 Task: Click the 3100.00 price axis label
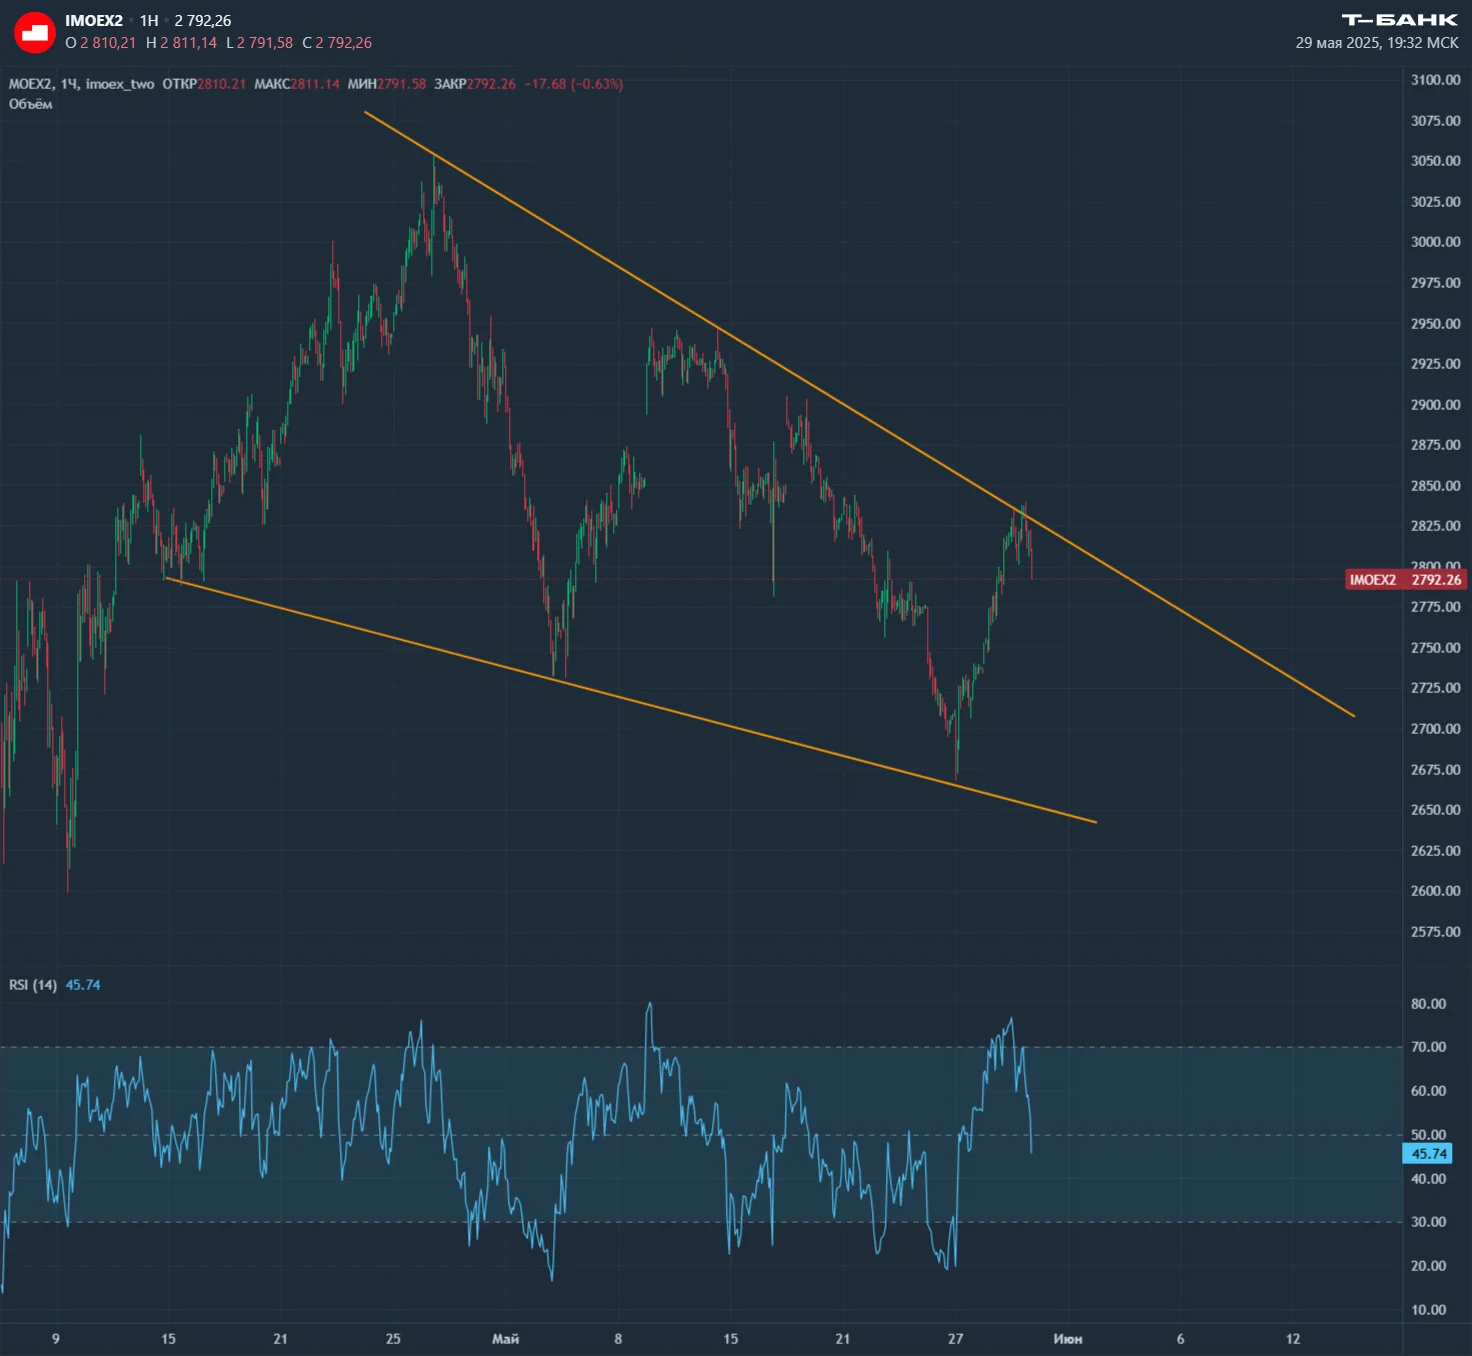pyautogui.click(x=1435, y=80)
